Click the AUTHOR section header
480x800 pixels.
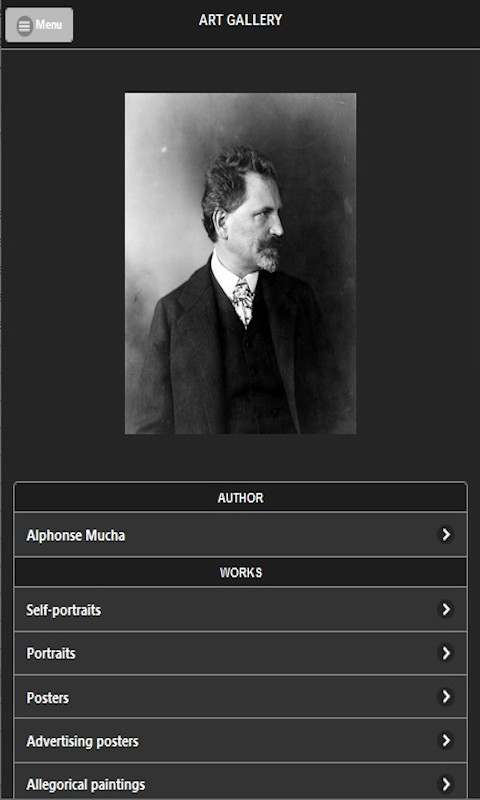[x=240, y=497]
